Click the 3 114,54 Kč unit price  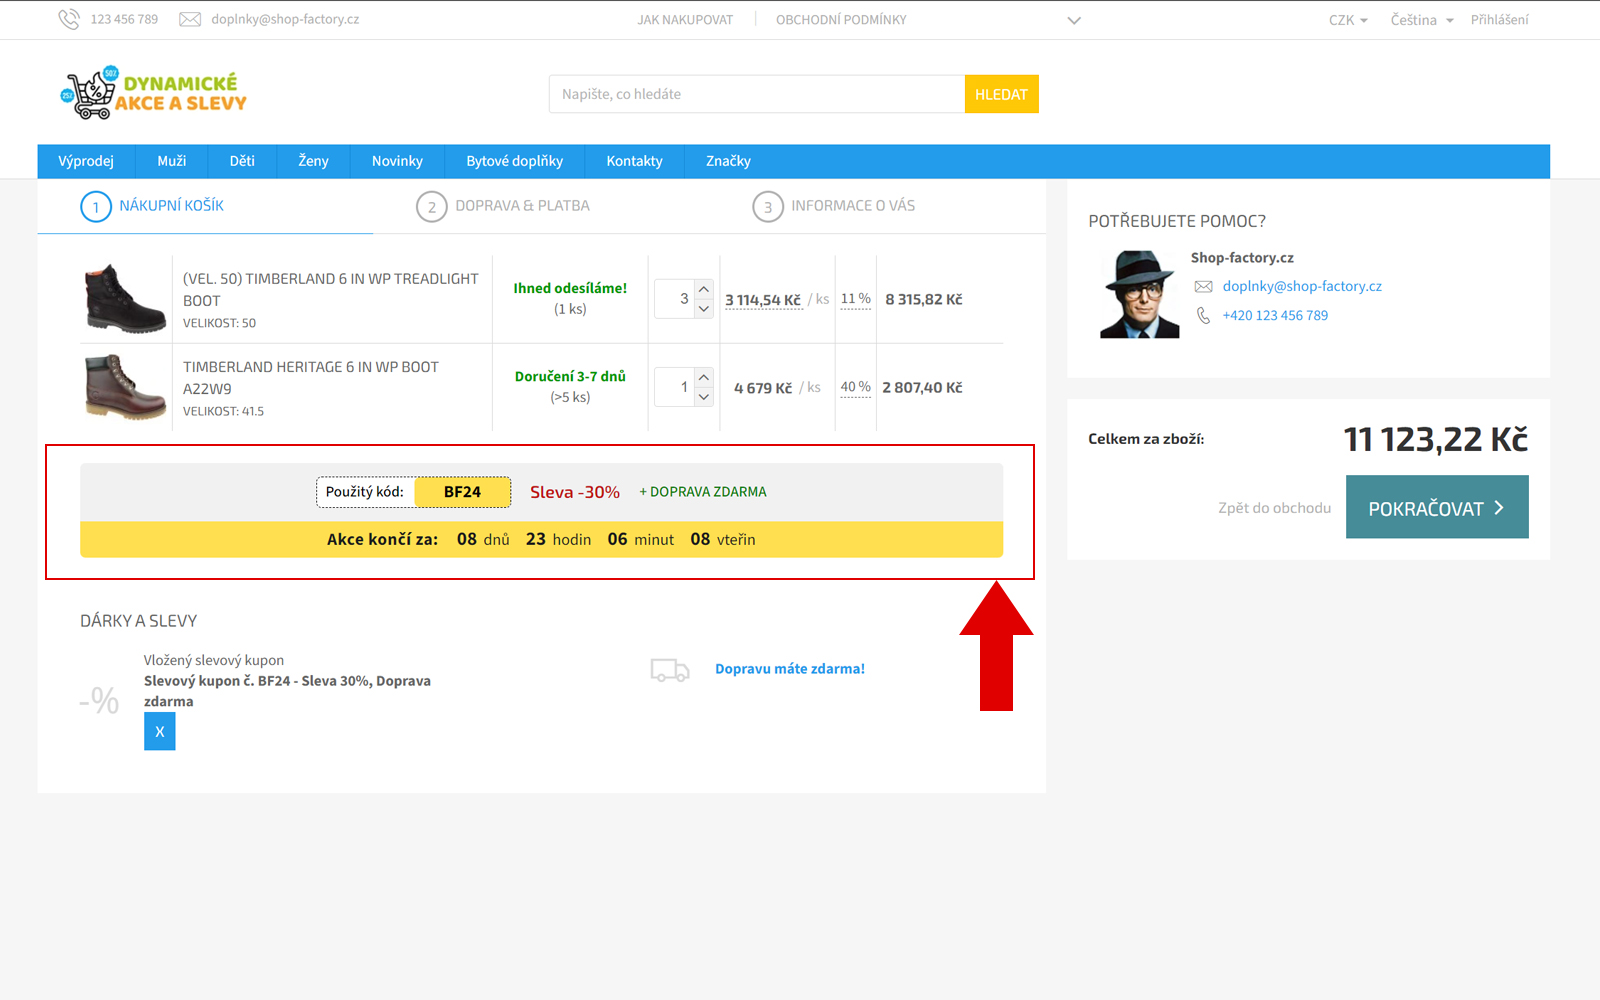(x=763, y=300)
